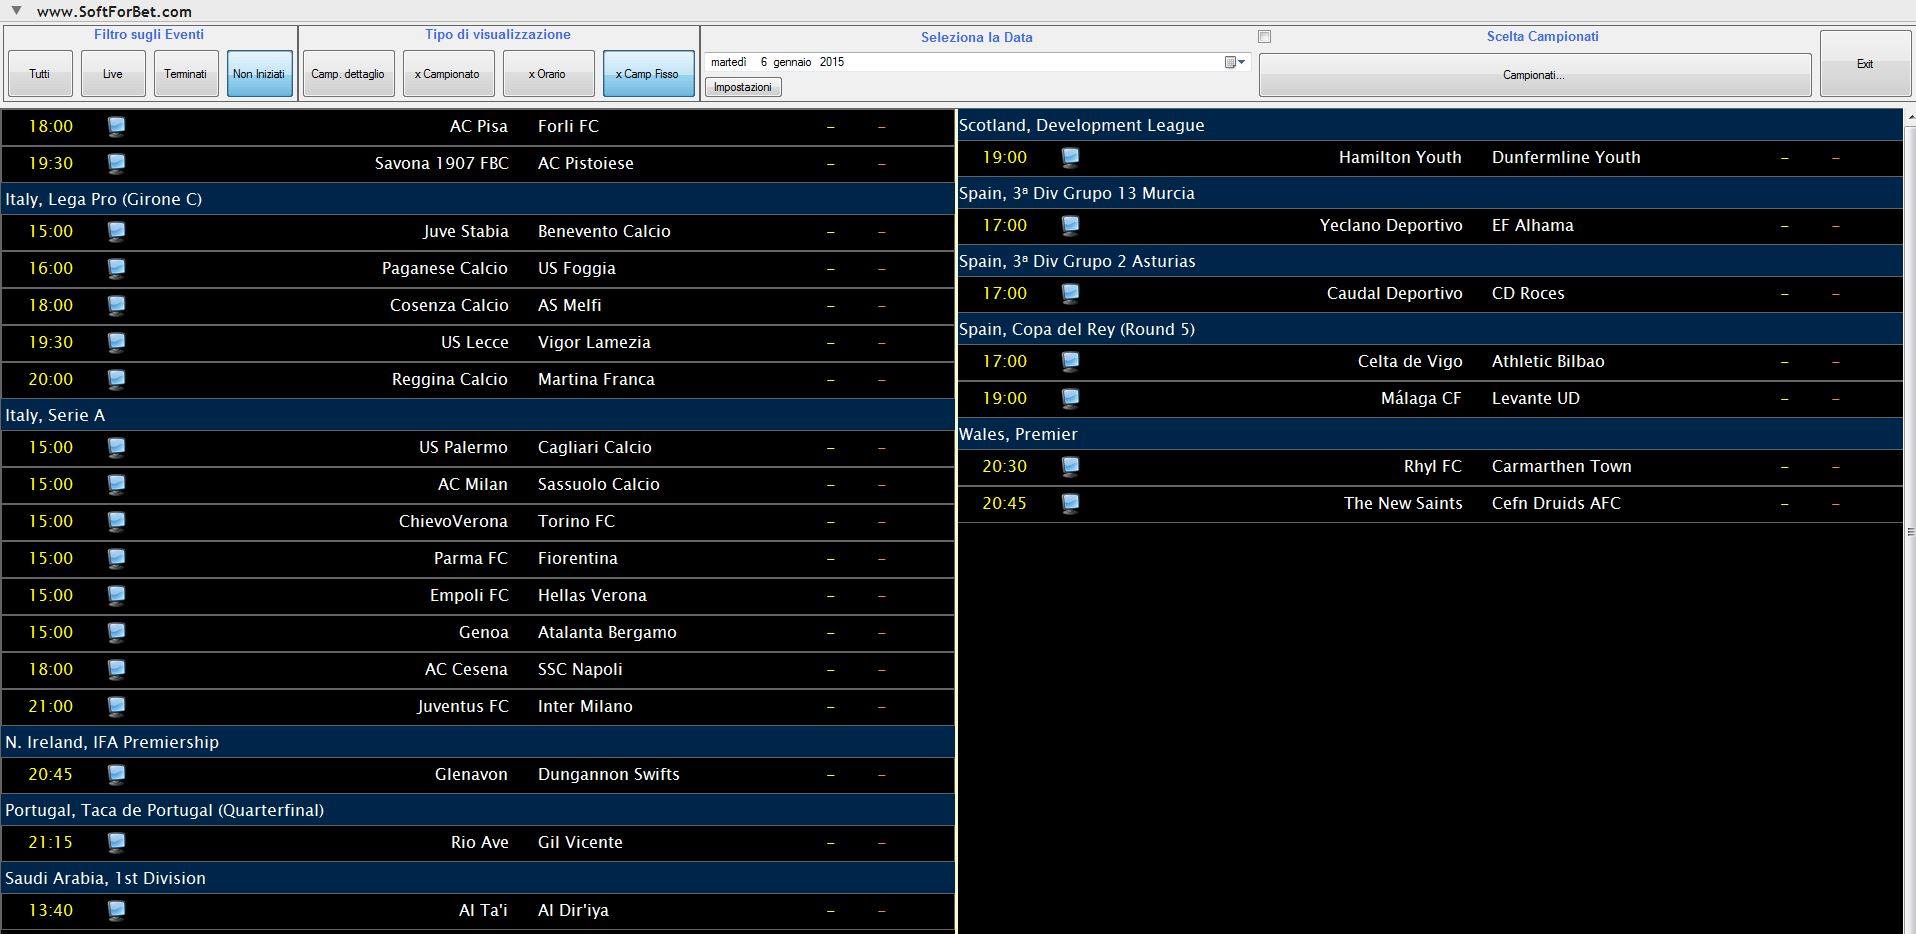This screenshot has width=1916, height=934.
Task: Click Benevento Calcio team name
Action: [x=604, y=231]
